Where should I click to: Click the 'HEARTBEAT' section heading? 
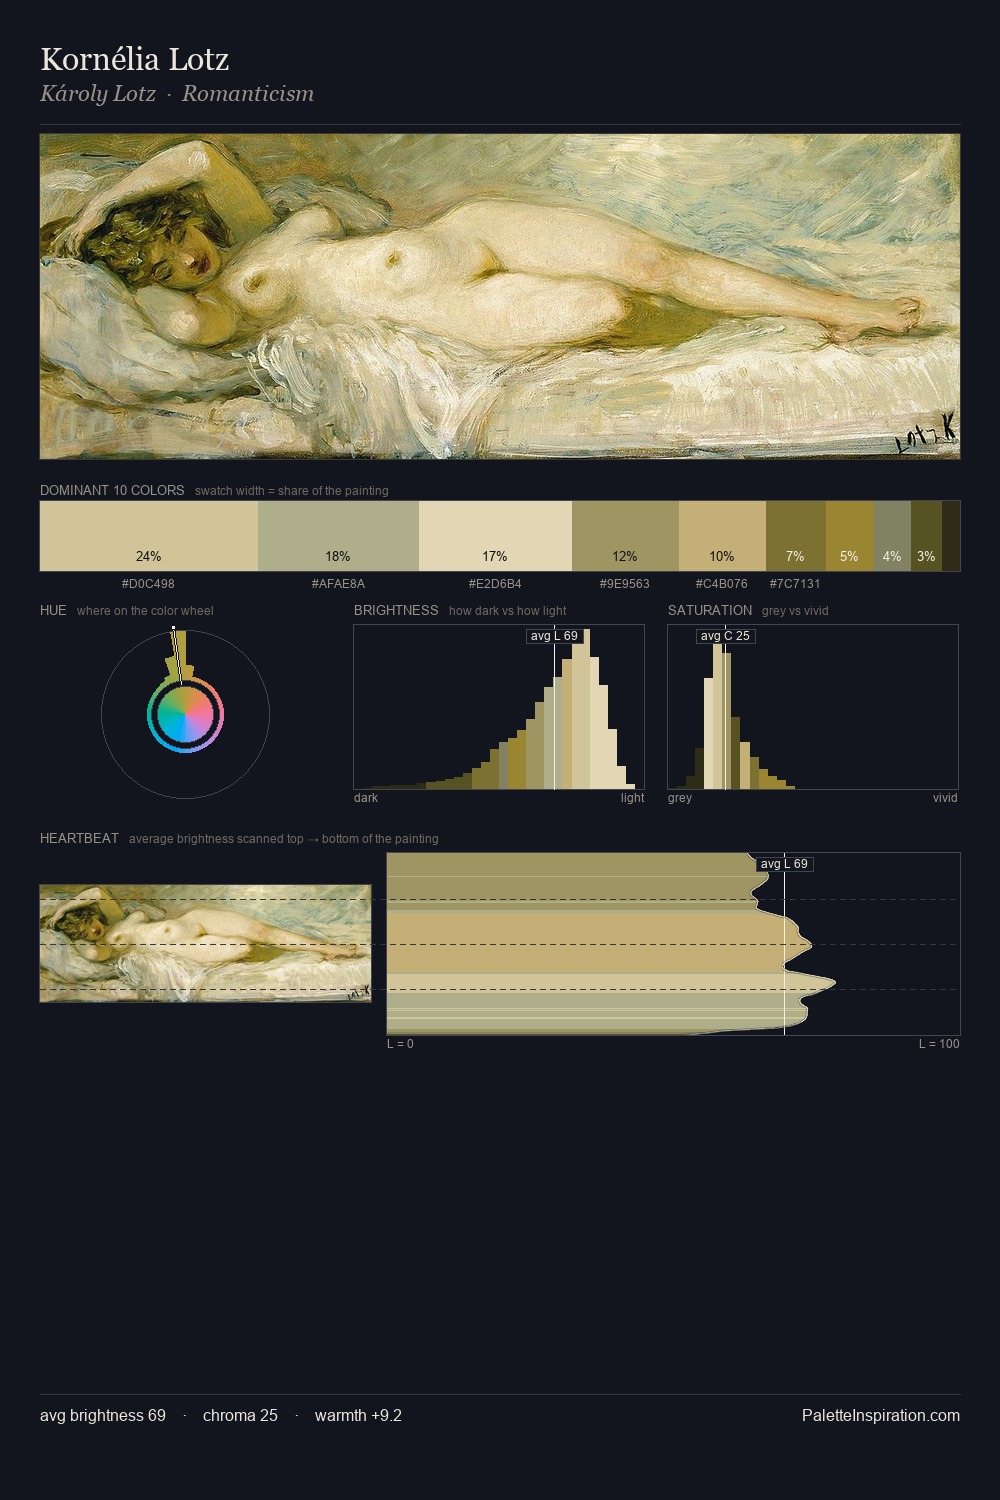[x=79, y=839]
